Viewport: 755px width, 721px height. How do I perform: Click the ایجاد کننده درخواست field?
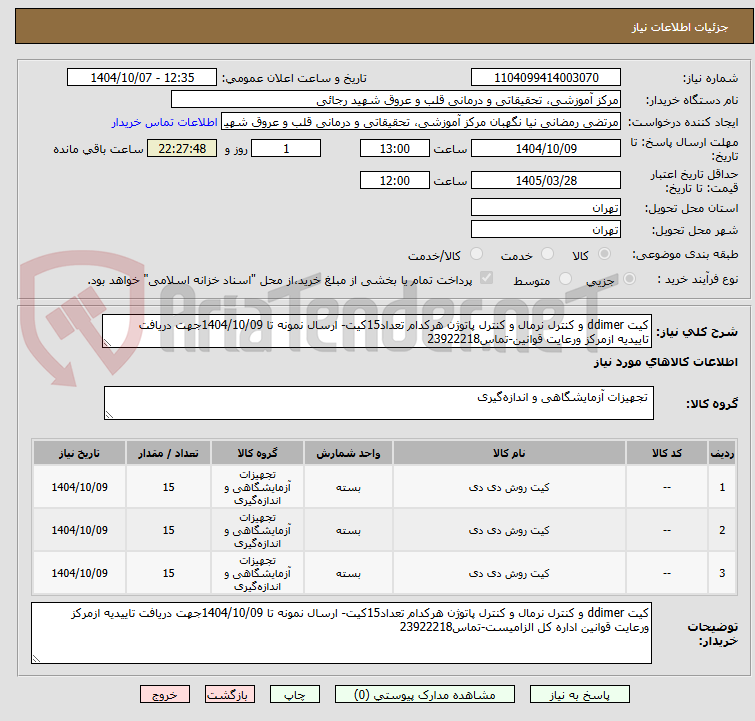pyautogui.click(x=421, y=122)
